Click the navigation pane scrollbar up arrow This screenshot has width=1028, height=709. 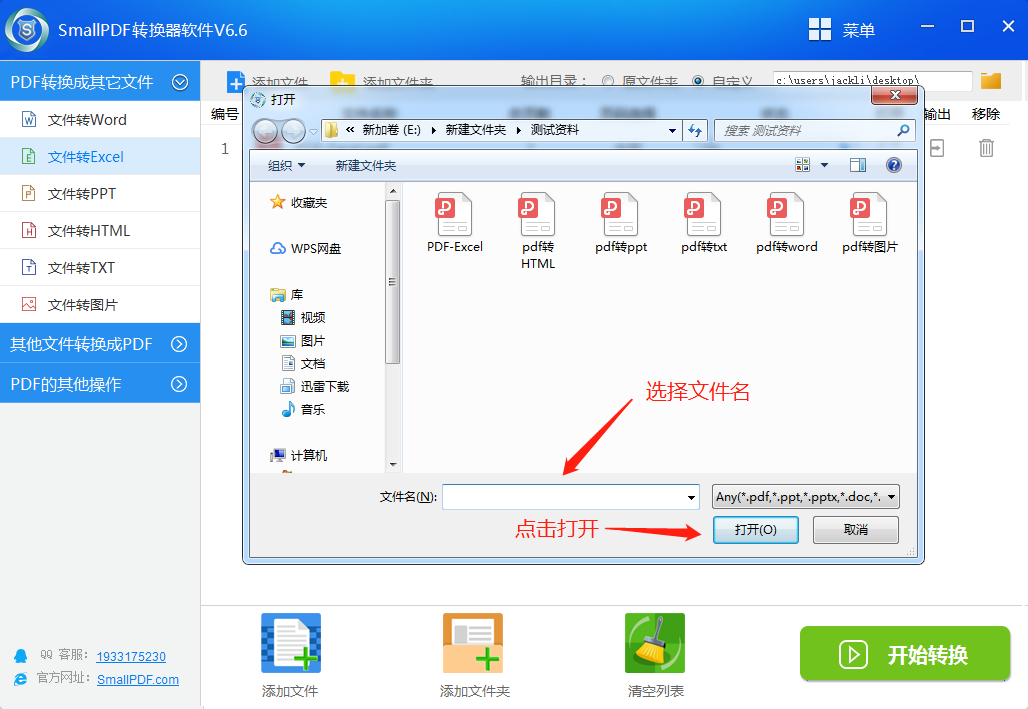click(x=393, y=191)
